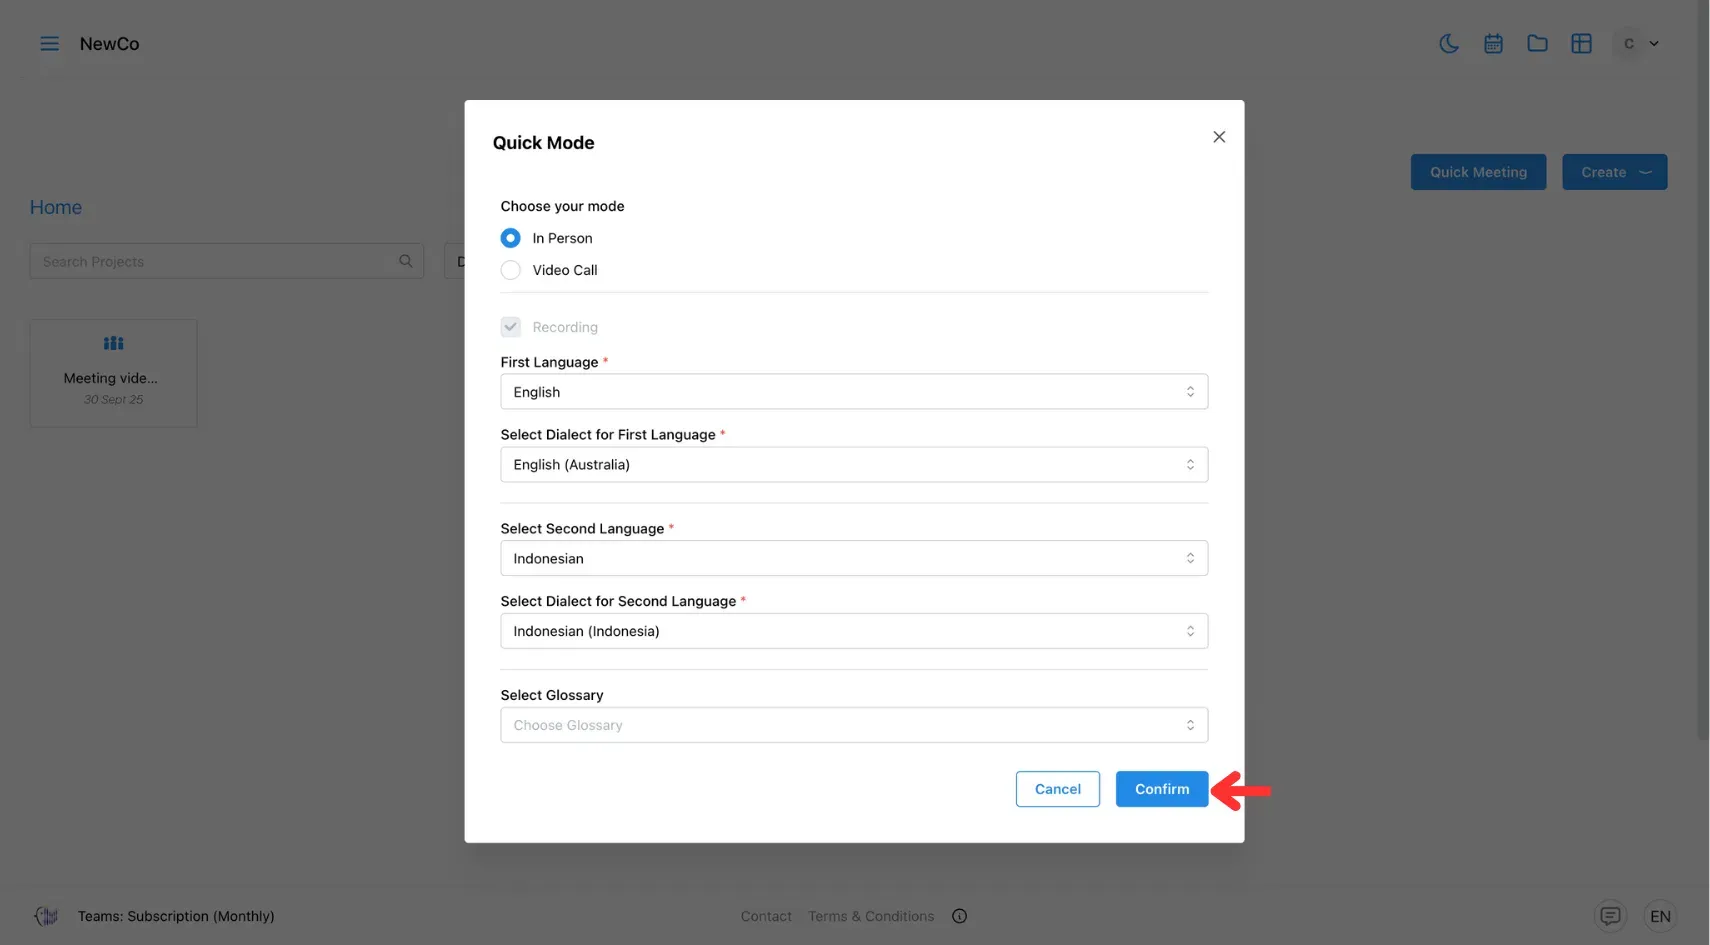Screen dimensions: 1710x945
Task: Open the projects folder icon
Action: click(x=1537, y=43)
